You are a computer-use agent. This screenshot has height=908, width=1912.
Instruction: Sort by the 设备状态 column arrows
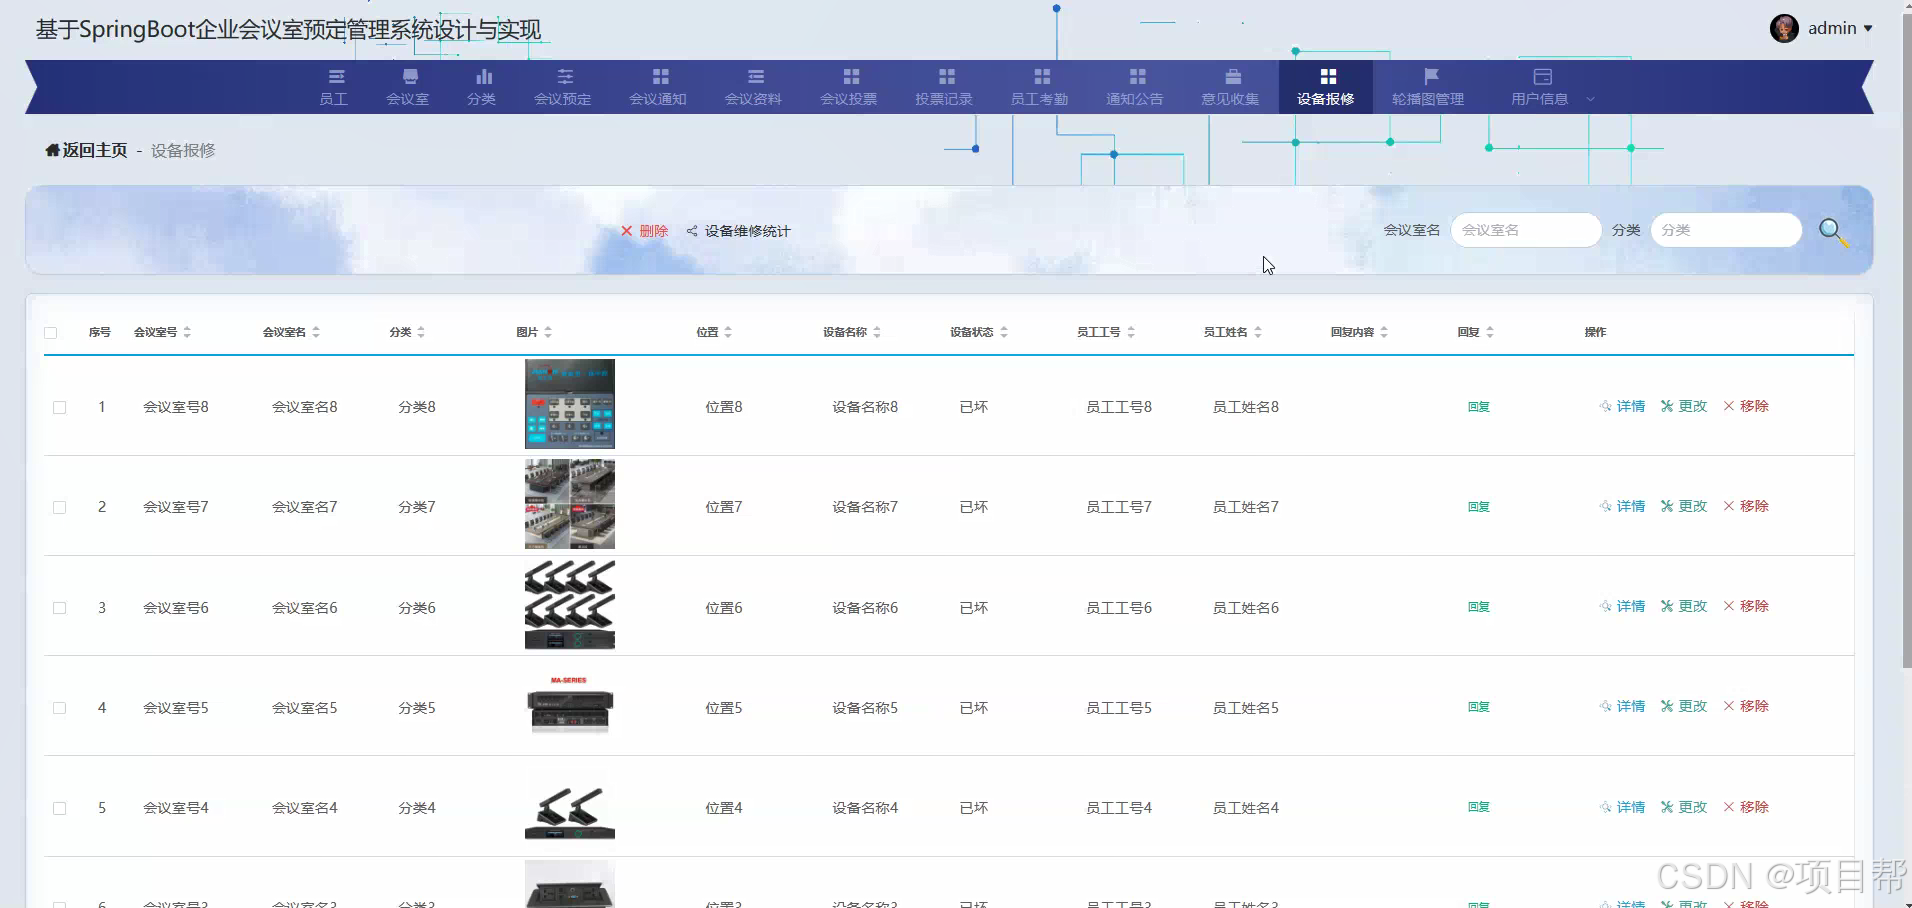(x=1004, y=332)
